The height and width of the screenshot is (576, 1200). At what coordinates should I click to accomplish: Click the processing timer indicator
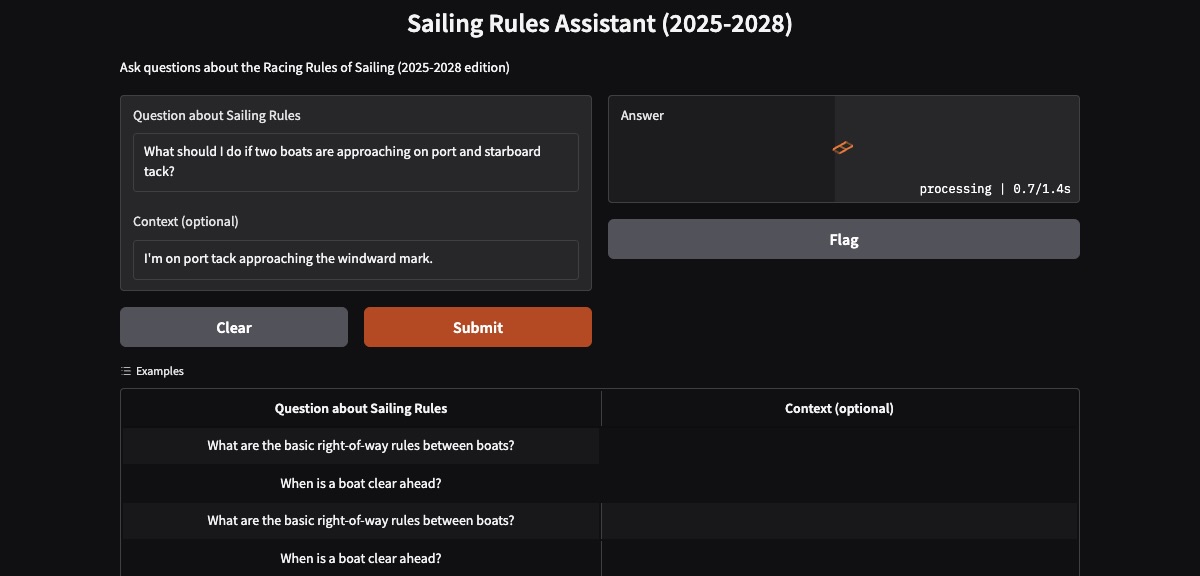(x=994, y=188)
